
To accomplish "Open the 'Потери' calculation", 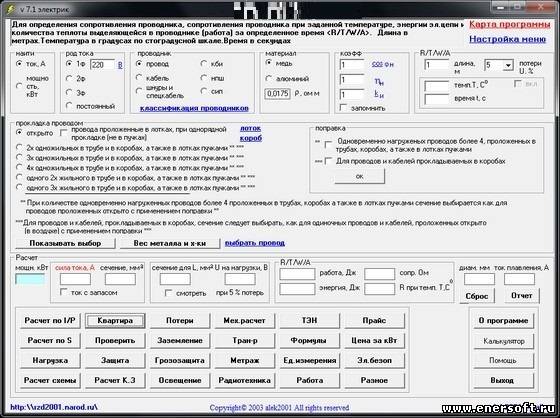I will click(x=180, y=320).
